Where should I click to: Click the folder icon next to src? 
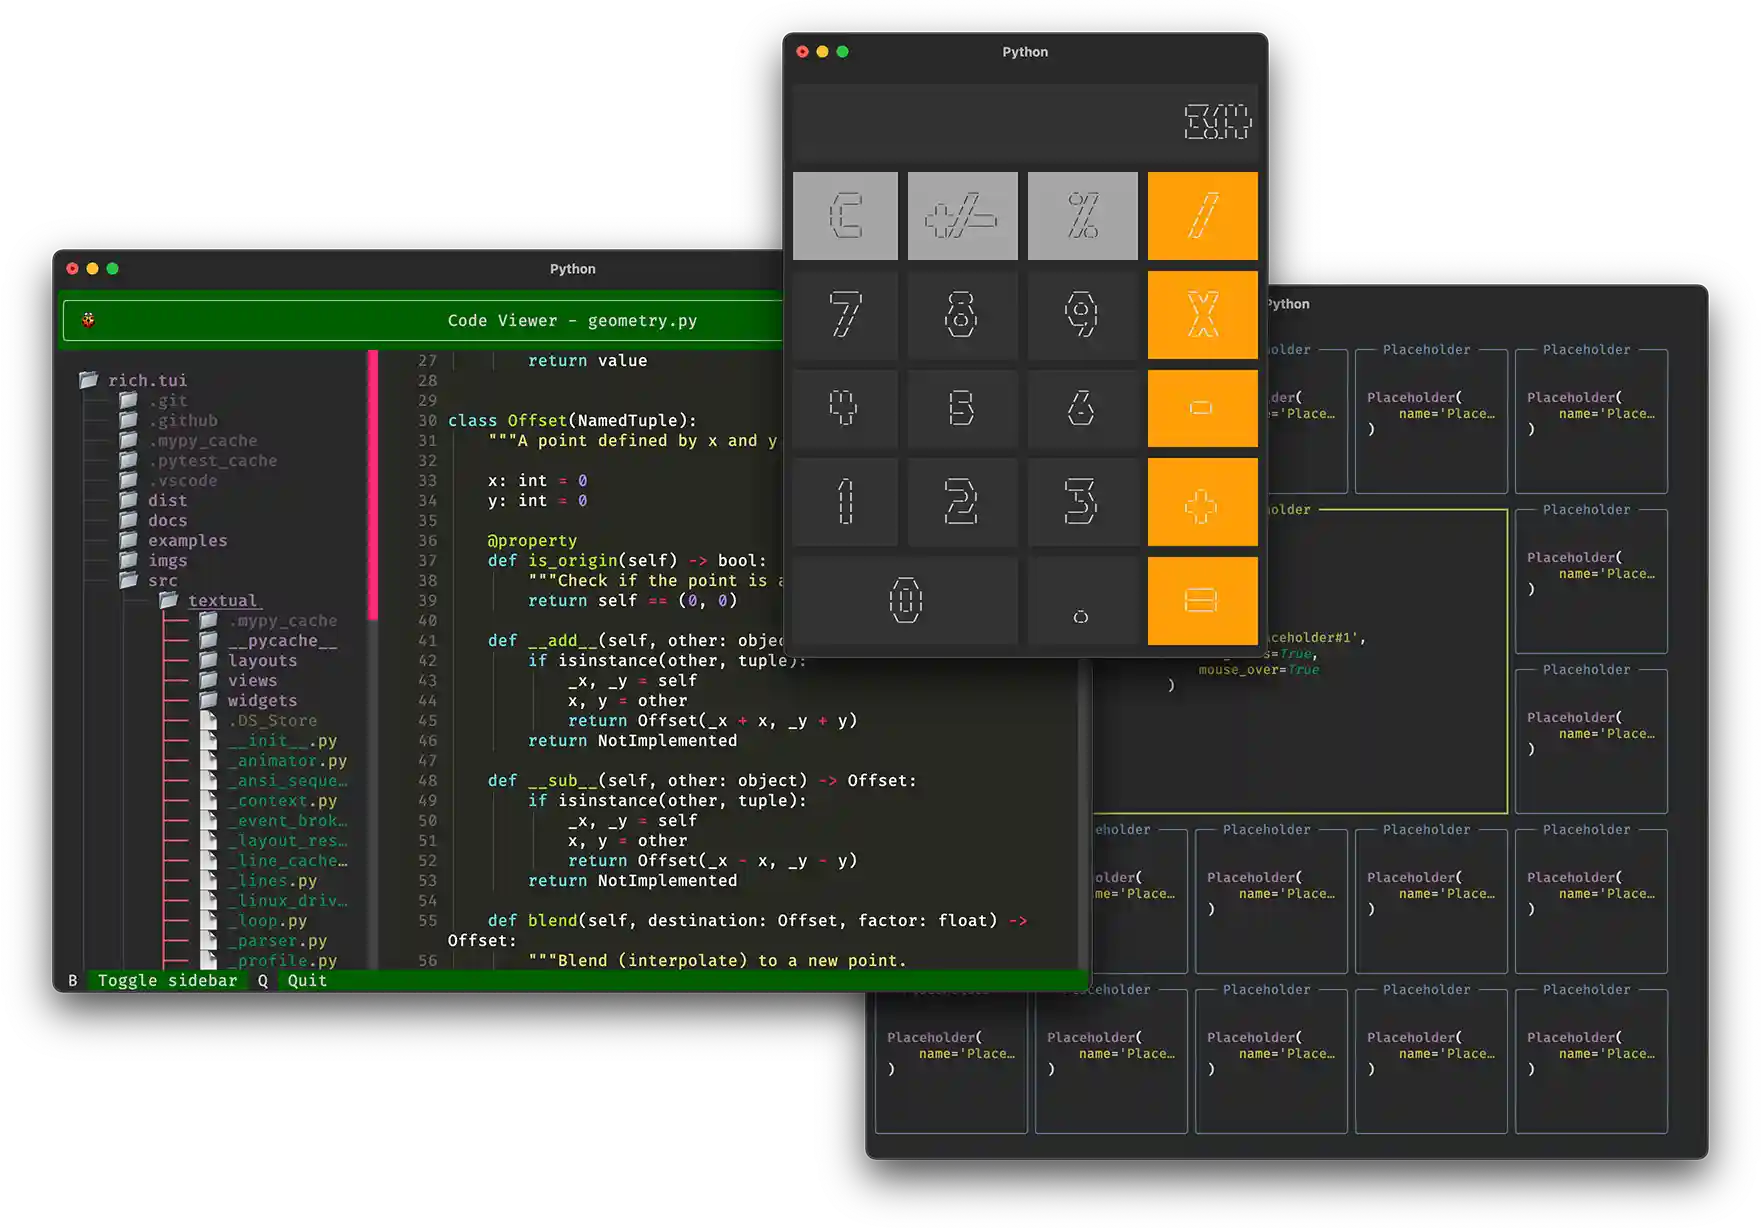click(x=130, y=580)
